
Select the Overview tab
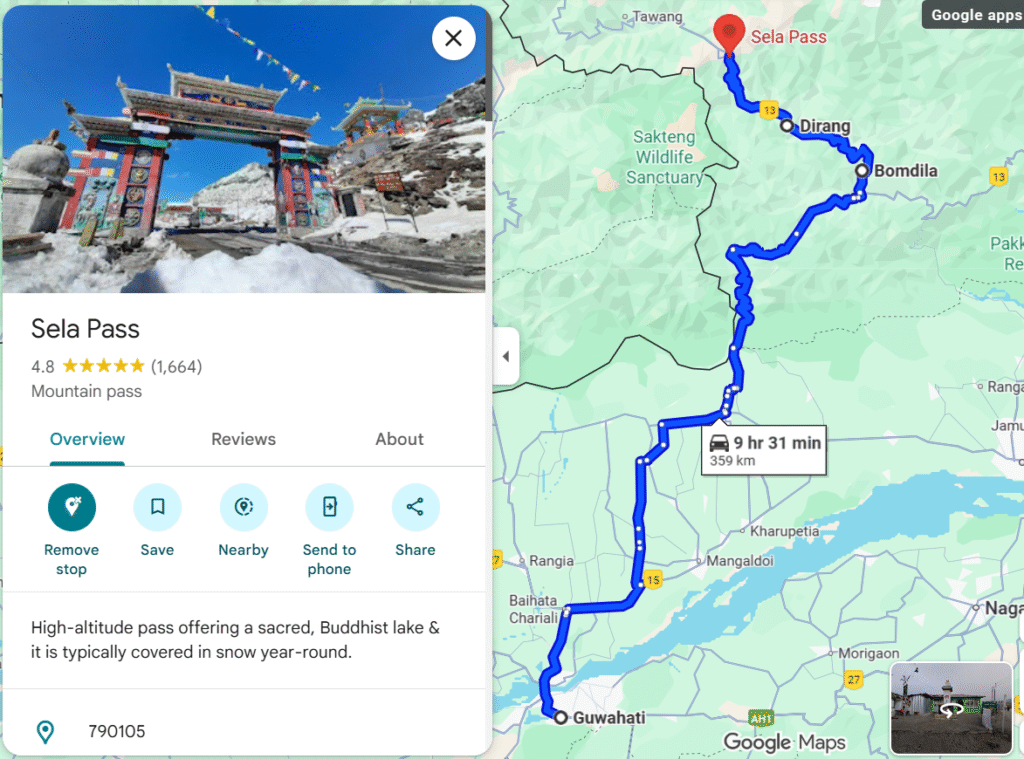pyautogui.click(x=88, y=439)
